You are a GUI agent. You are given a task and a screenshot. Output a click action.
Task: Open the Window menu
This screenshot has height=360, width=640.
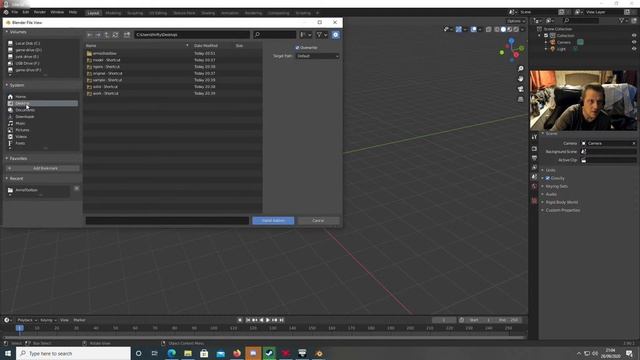57,12
